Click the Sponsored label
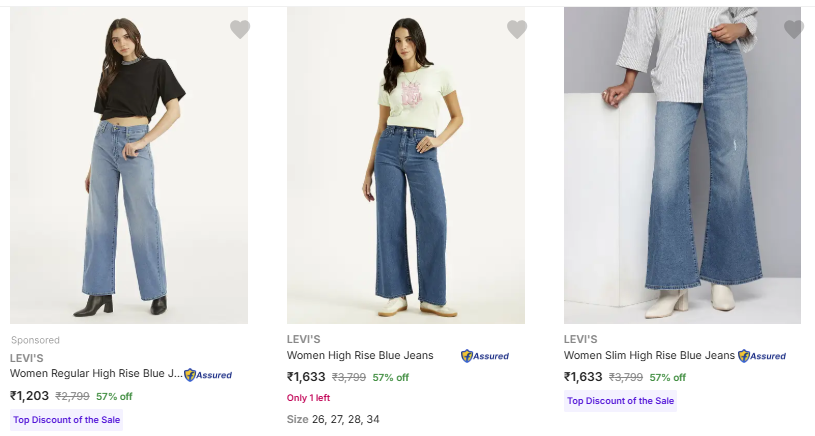Image resolution: width=815 pixels, height=436 pixels. pos(35,340)
